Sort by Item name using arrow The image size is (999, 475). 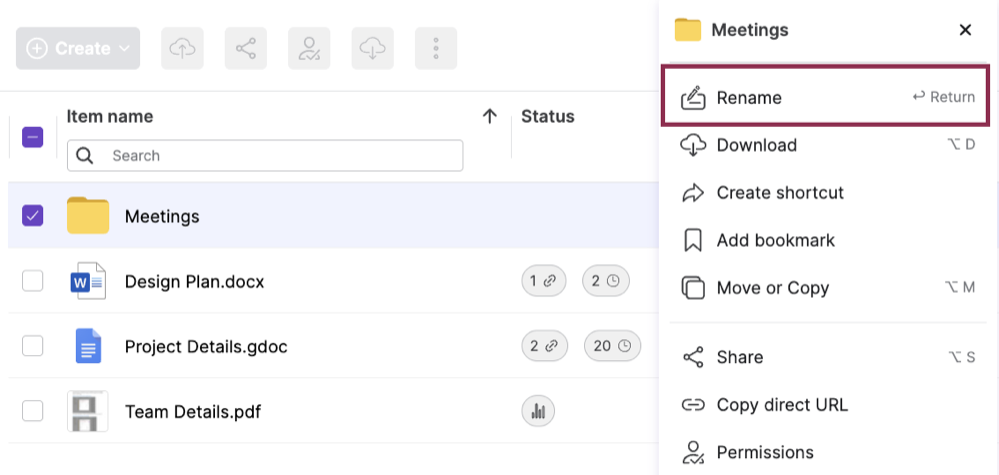click(489, 117)
